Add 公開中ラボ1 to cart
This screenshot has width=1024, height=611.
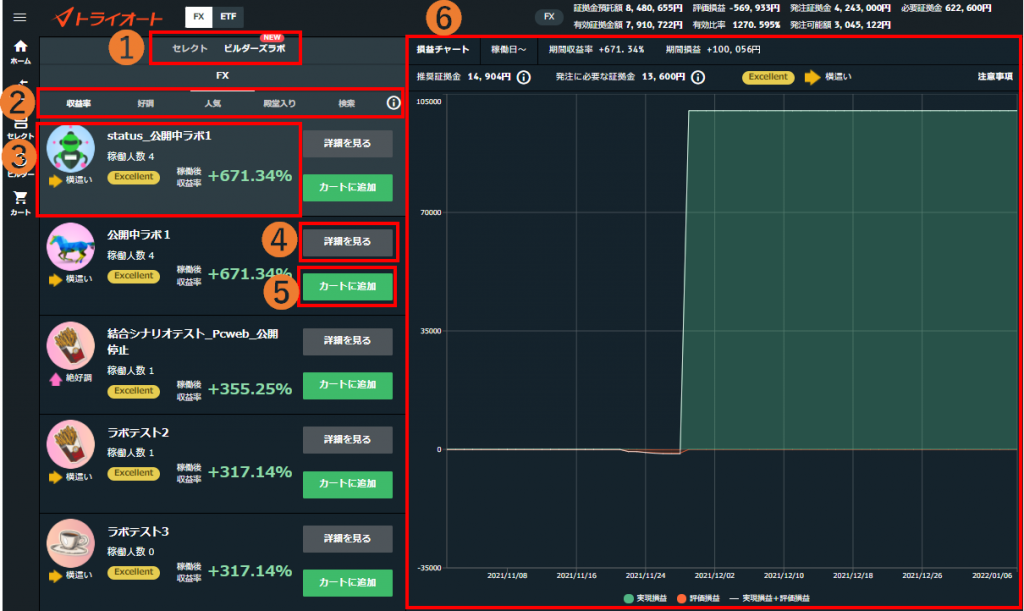[347, 287]
